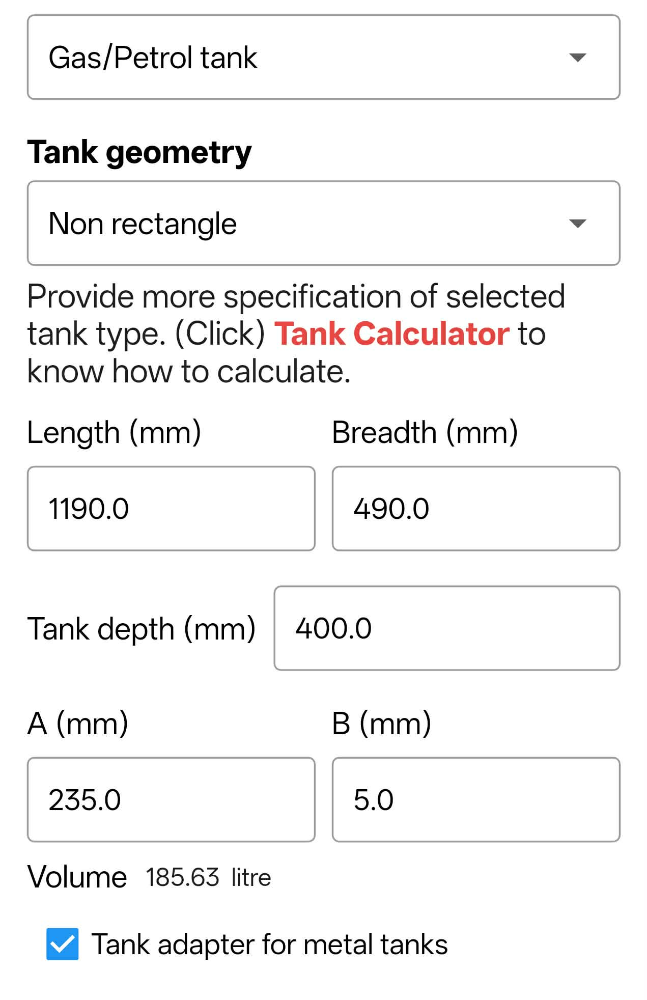Viewport: 647px width, 1000px height.
Task: Click inside the Breadth input field
Action: pyautogui.click(x=476, y=508)
